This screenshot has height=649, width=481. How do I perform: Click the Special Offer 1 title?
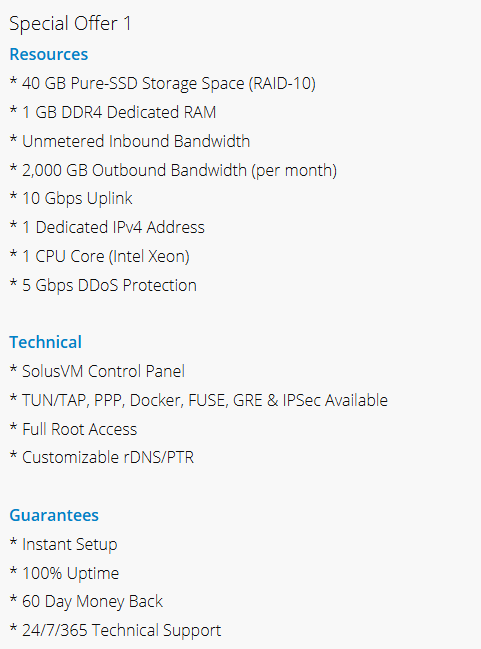tap(70, 24)
